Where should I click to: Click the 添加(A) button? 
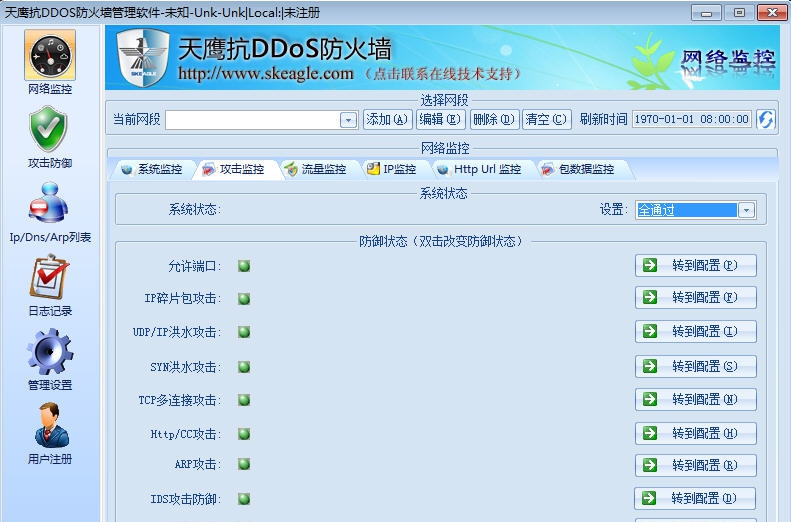(387, 120)
